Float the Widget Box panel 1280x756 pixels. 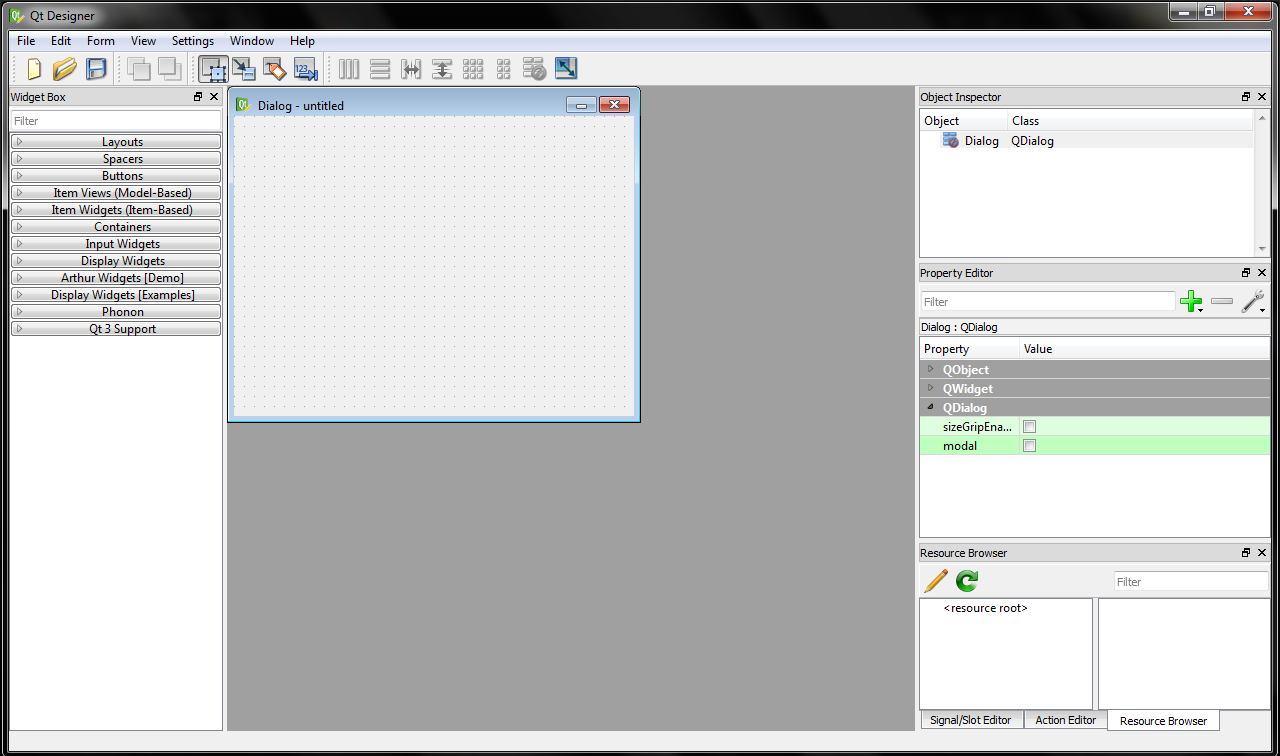pos(198,97)
